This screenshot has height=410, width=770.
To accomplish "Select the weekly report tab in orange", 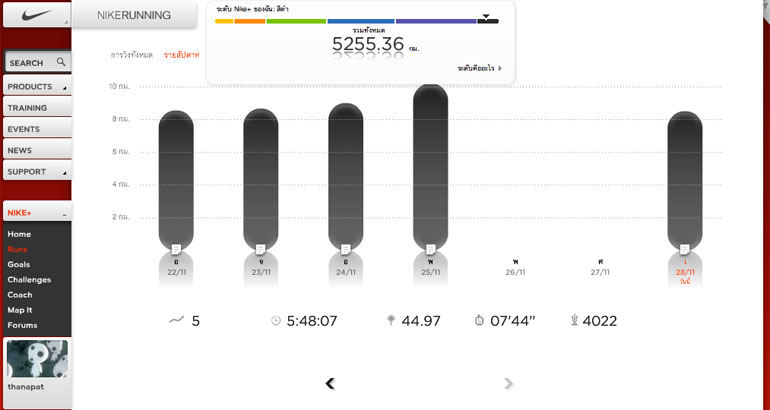I will coord(181,55).
